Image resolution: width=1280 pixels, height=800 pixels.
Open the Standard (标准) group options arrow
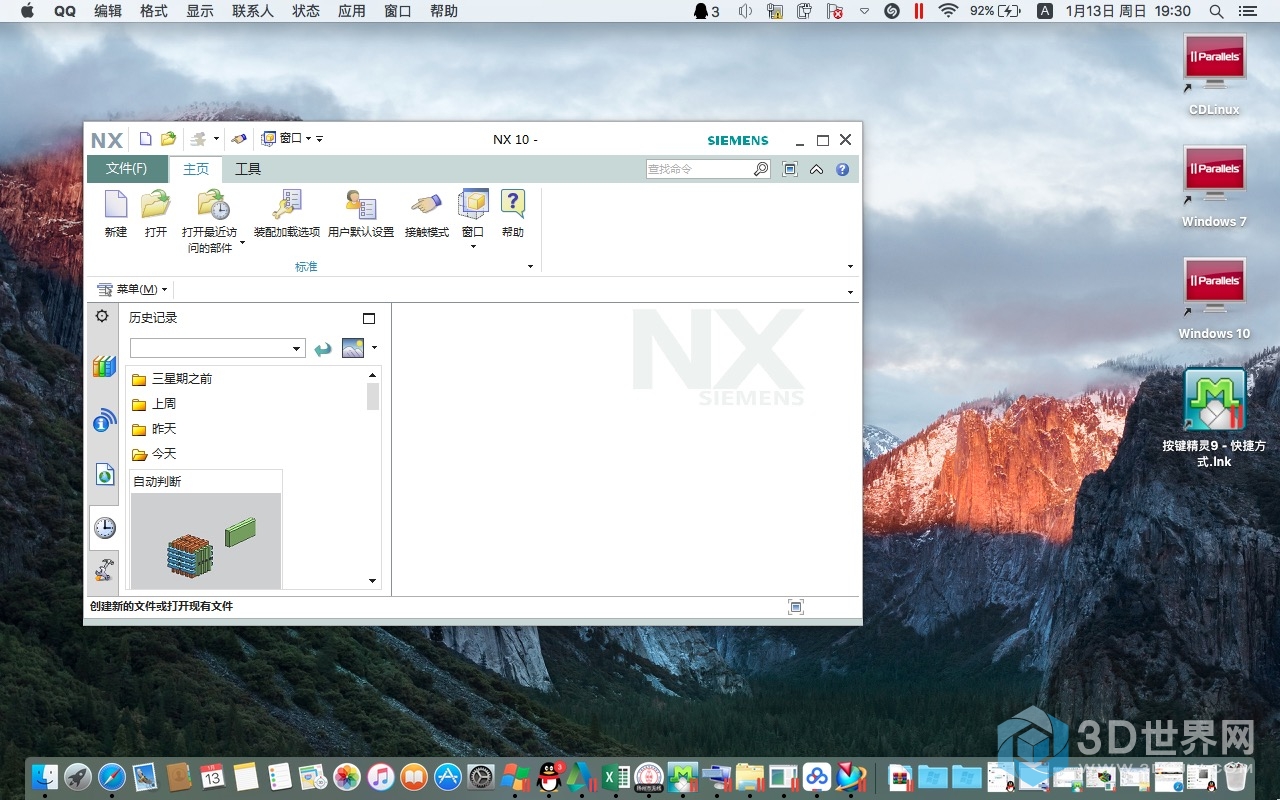pos(531,267)
